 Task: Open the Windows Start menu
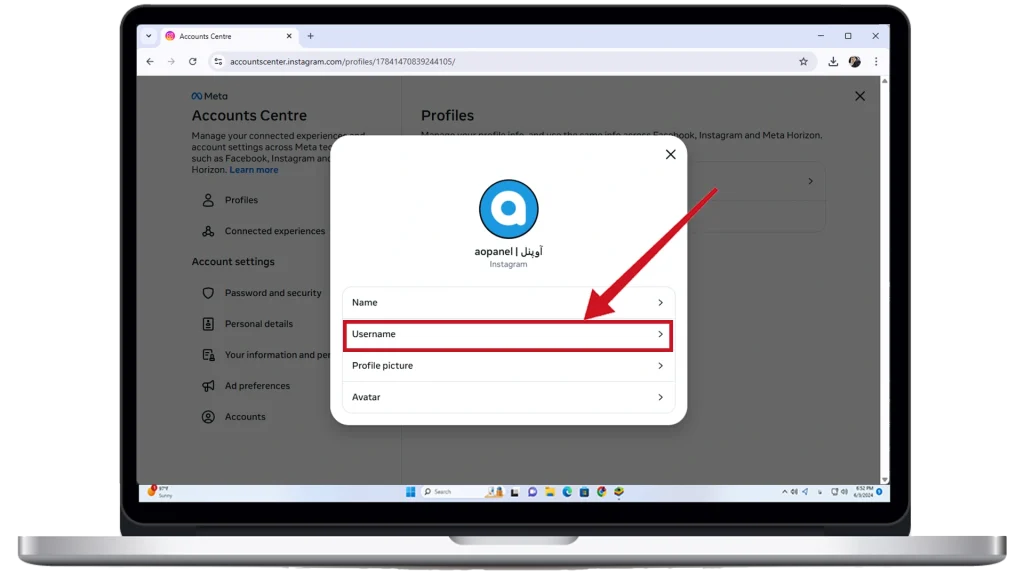(410, 492)
